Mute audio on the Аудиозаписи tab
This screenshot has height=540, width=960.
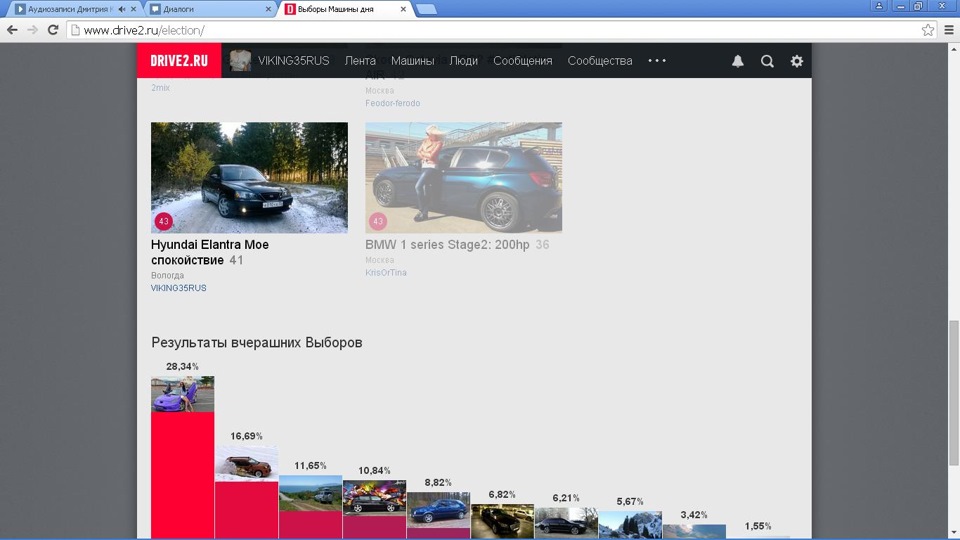coord(122,9)
